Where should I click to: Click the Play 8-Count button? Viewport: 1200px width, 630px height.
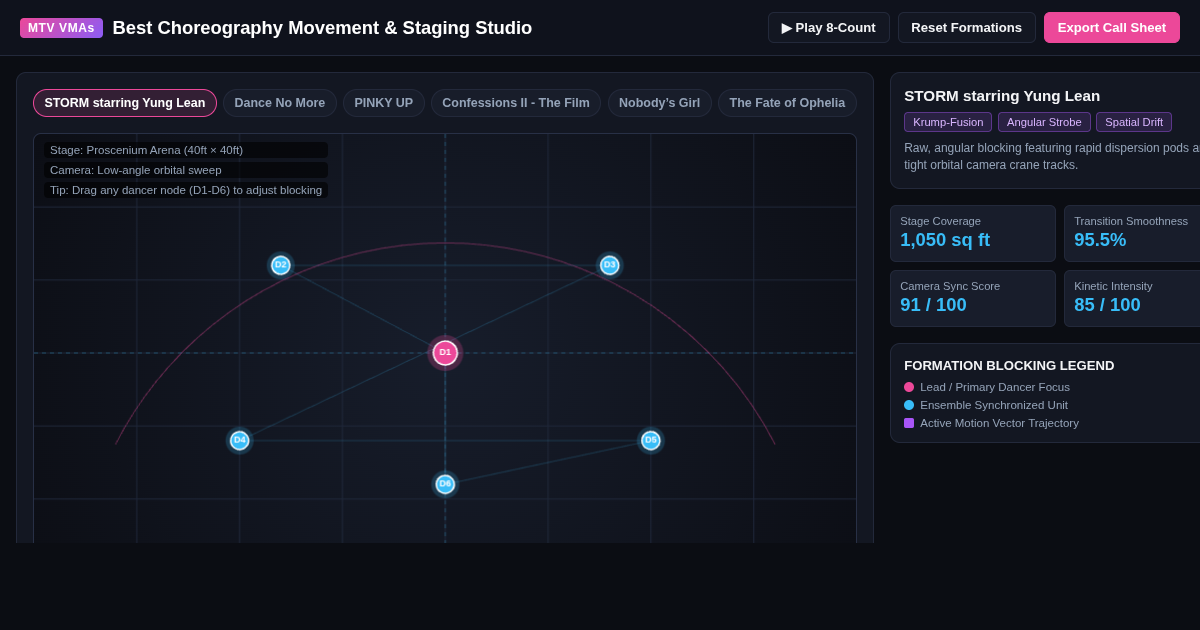pyautogui.click(x=829, y=27)
